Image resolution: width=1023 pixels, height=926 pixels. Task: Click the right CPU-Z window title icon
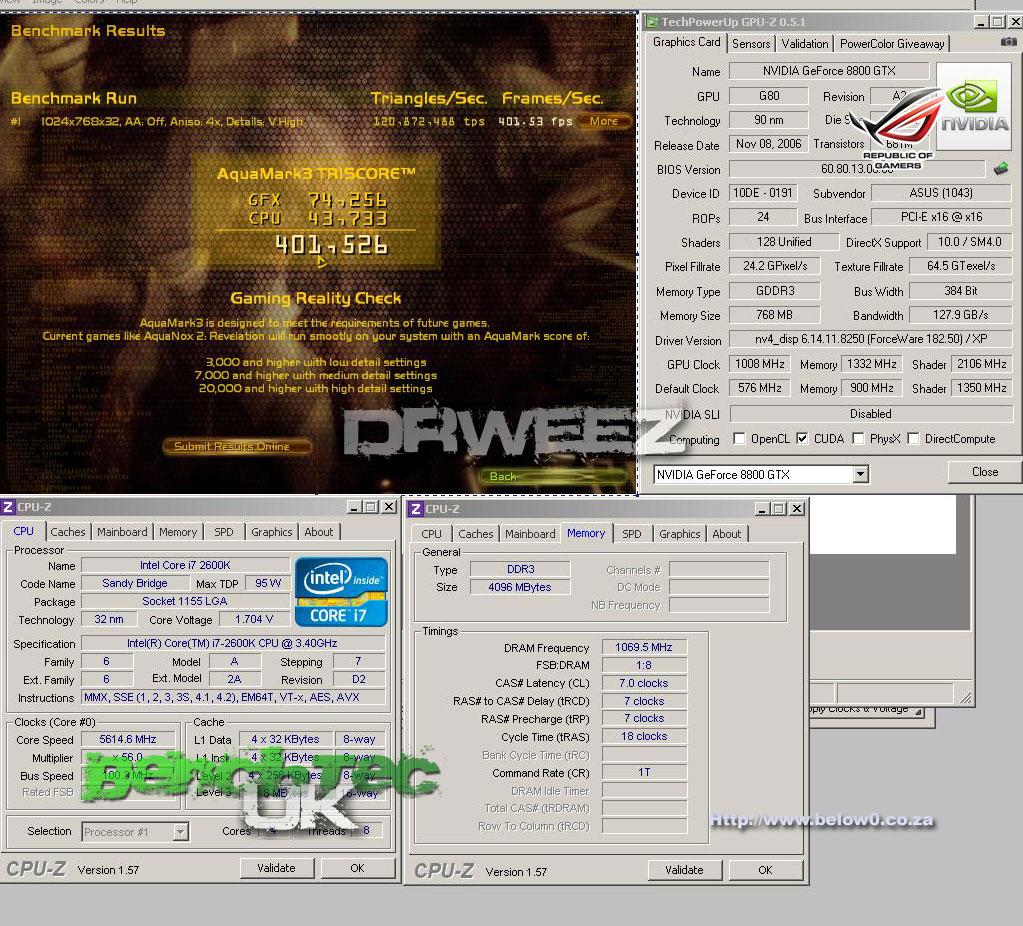416,509
